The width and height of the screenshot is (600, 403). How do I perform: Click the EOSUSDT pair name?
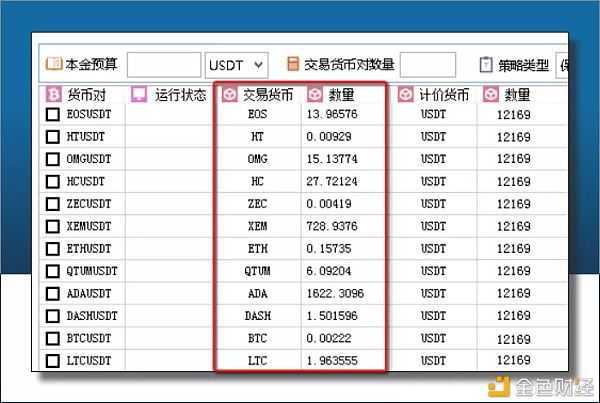pos(89,114)
